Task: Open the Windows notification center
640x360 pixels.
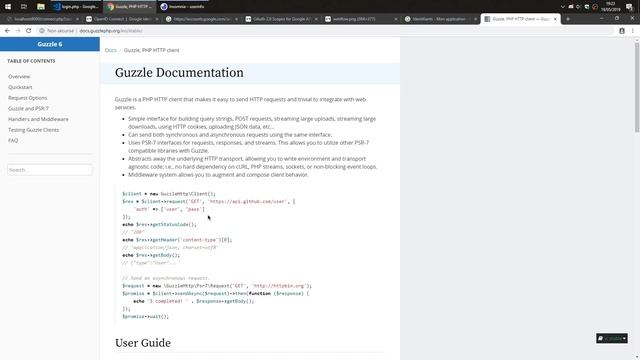Action: pos(629,7)
